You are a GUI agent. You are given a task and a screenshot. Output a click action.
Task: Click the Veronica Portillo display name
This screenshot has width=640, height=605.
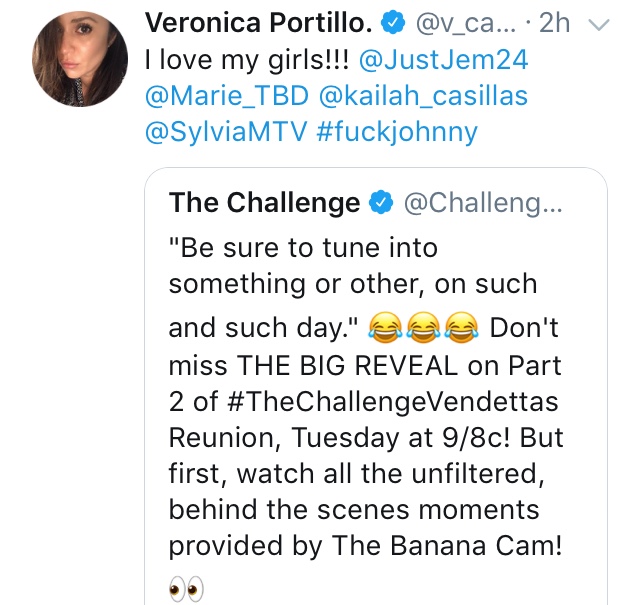pyautogui.click(x=258, y=23)
